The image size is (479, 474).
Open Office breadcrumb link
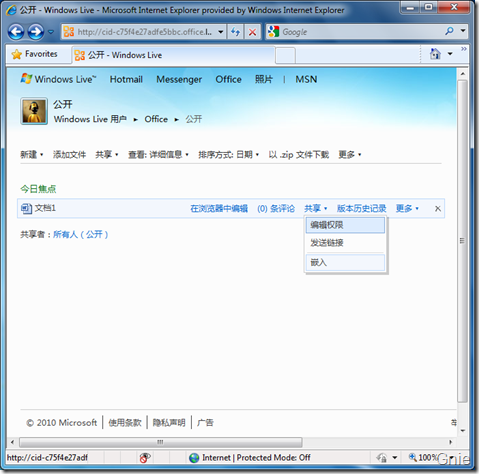(156, 119)
